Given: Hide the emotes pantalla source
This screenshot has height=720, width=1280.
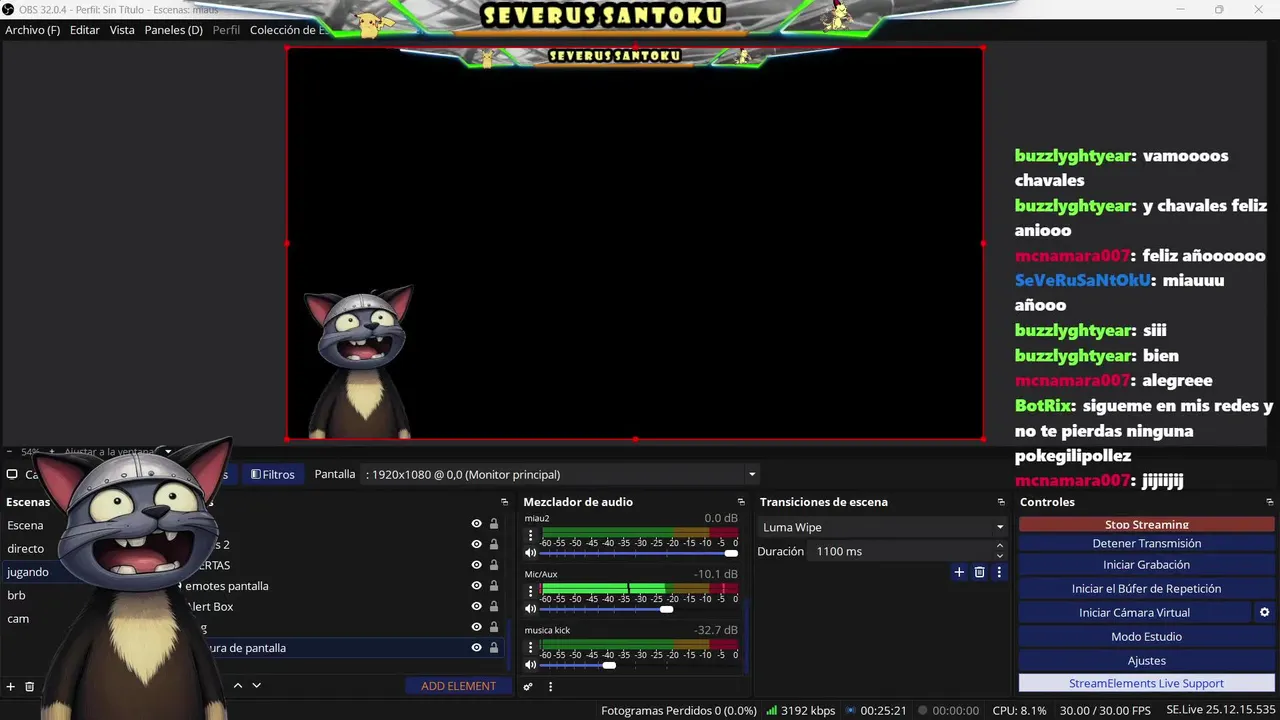Looking at the screenshot, I should [476, 586].
